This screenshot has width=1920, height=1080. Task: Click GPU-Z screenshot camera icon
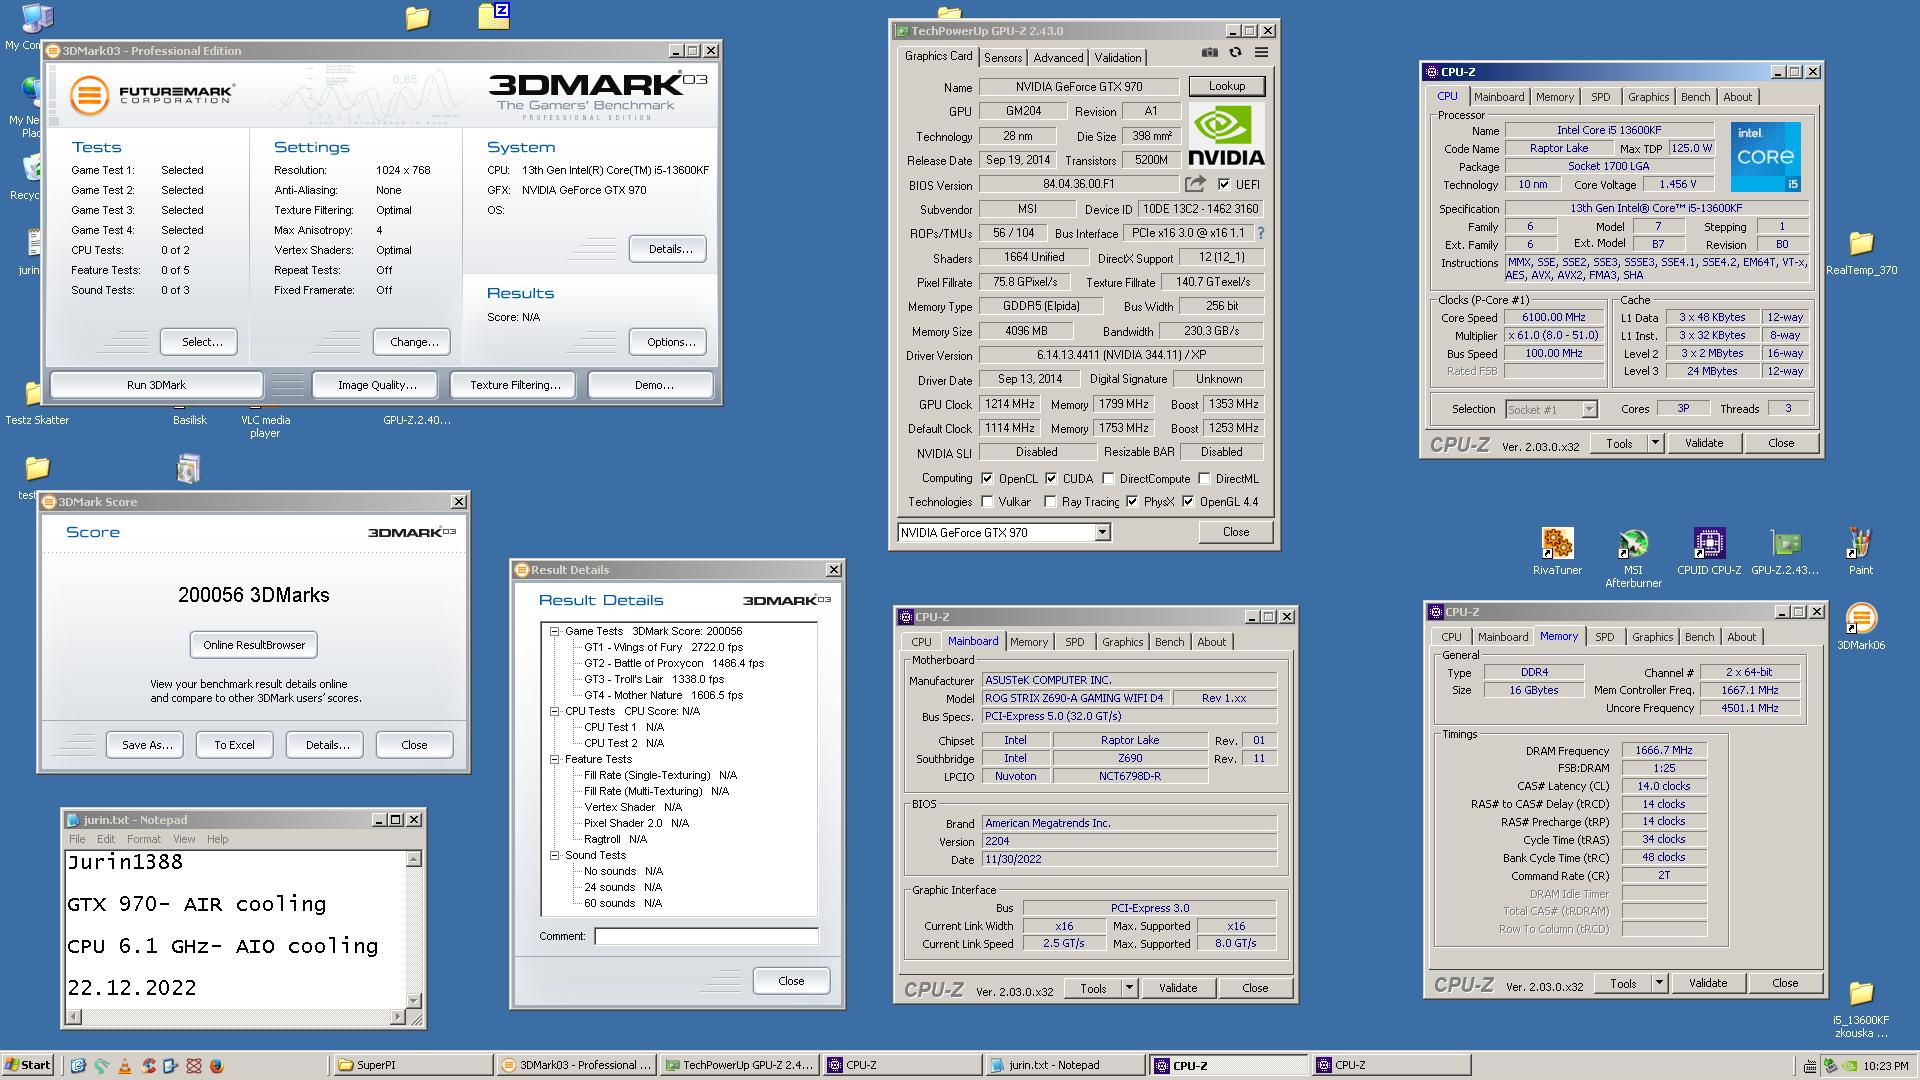[x=1210, y=53]
